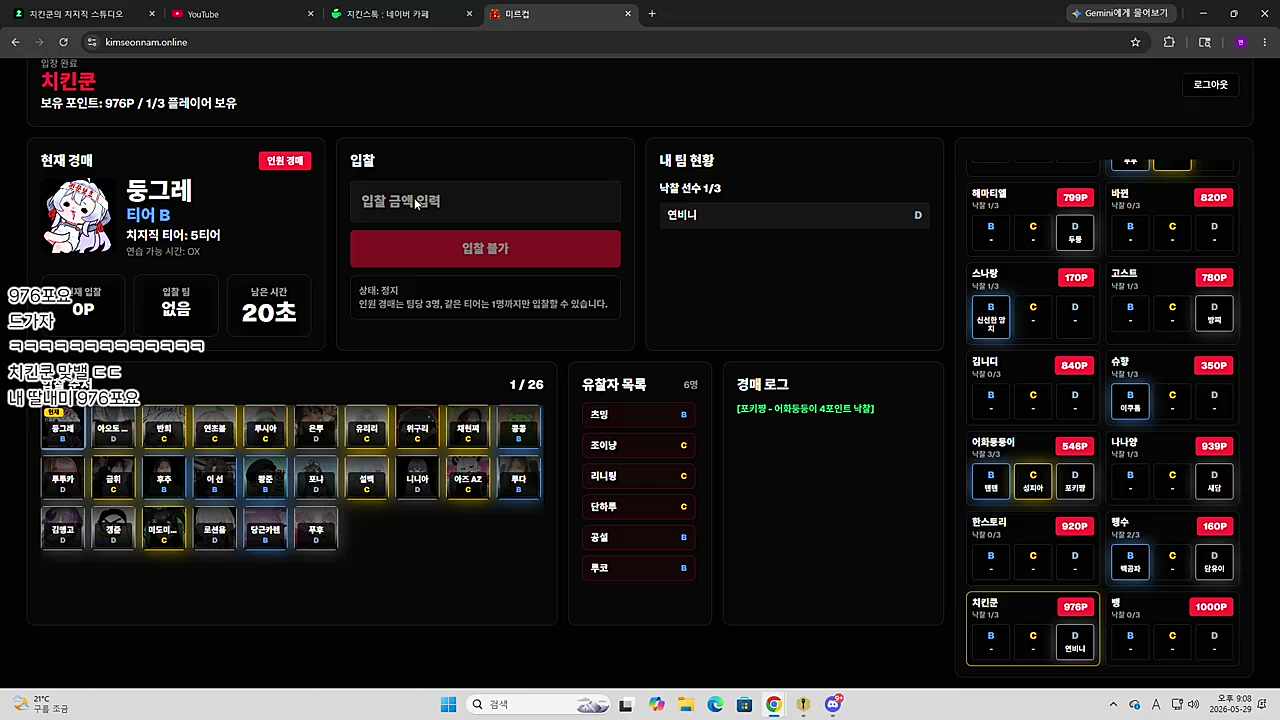Open the Chrome extensions puzzle icon

[1169, 42]
